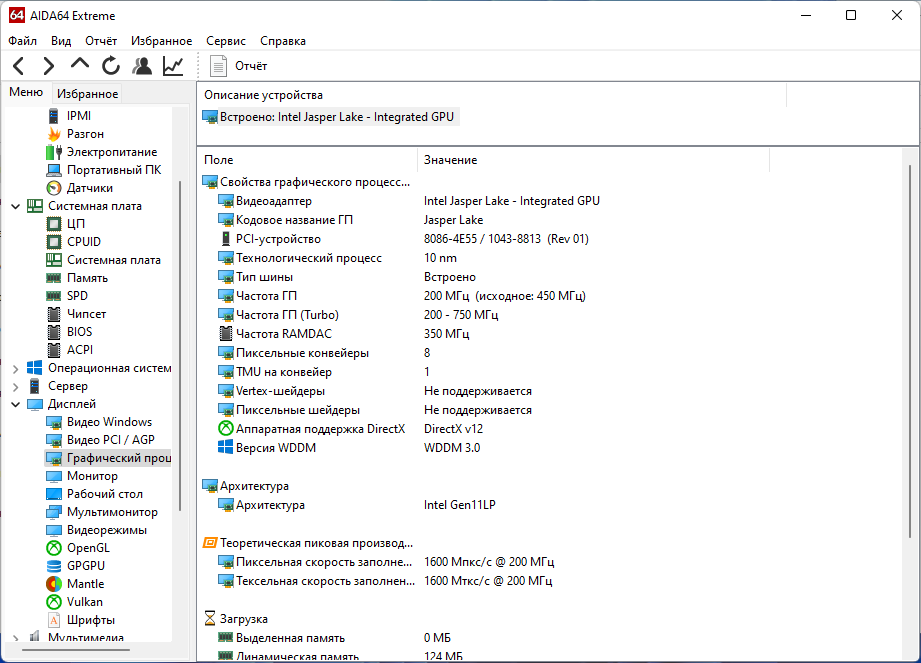This screenshot has height=663, width=921.
Task: Open the Вид menu
Action: (61, 41)
